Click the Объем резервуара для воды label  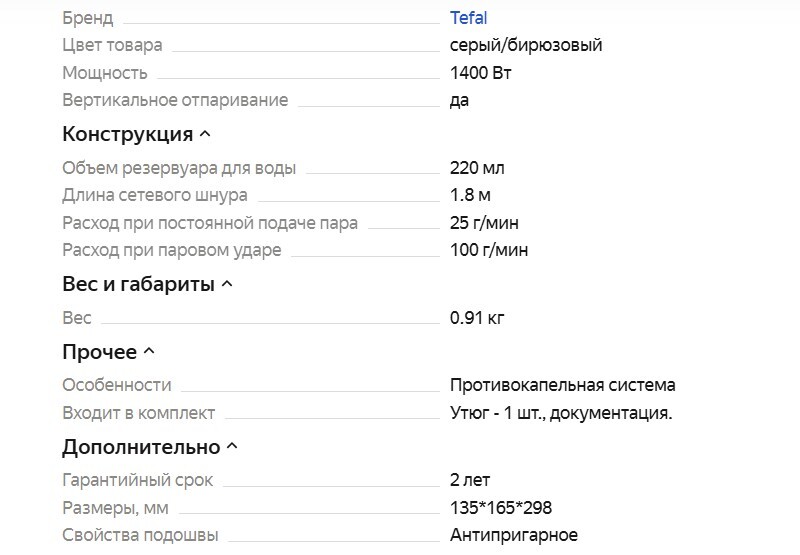[179, 169]
